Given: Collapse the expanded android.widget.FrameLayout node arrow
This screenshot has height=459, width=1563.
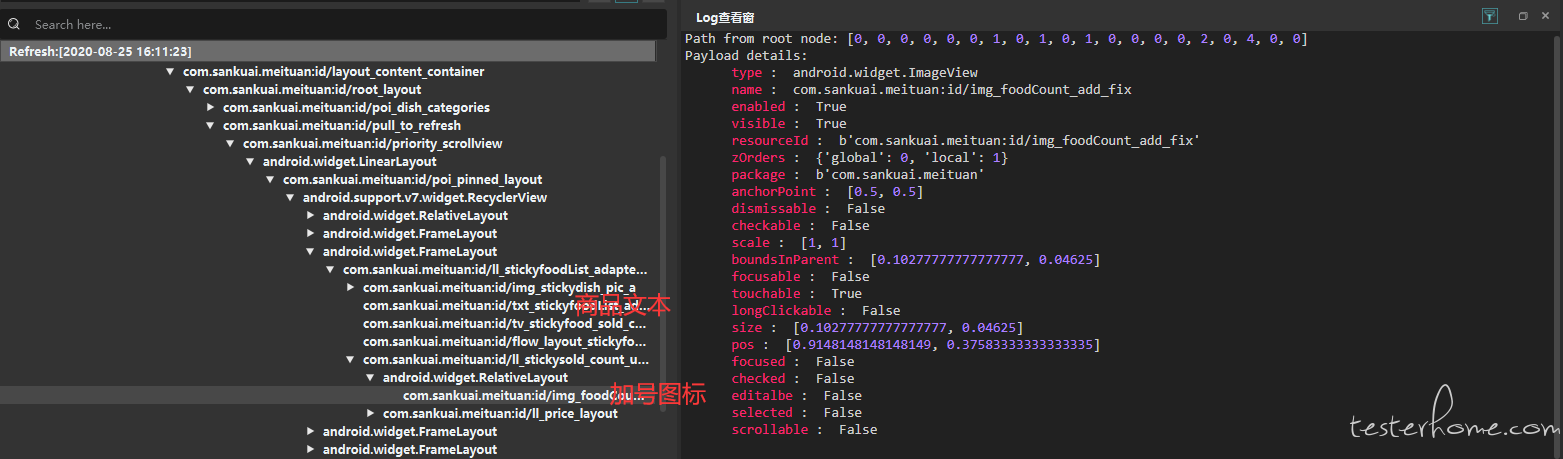Looking at the screenshot, I should 311,252.
